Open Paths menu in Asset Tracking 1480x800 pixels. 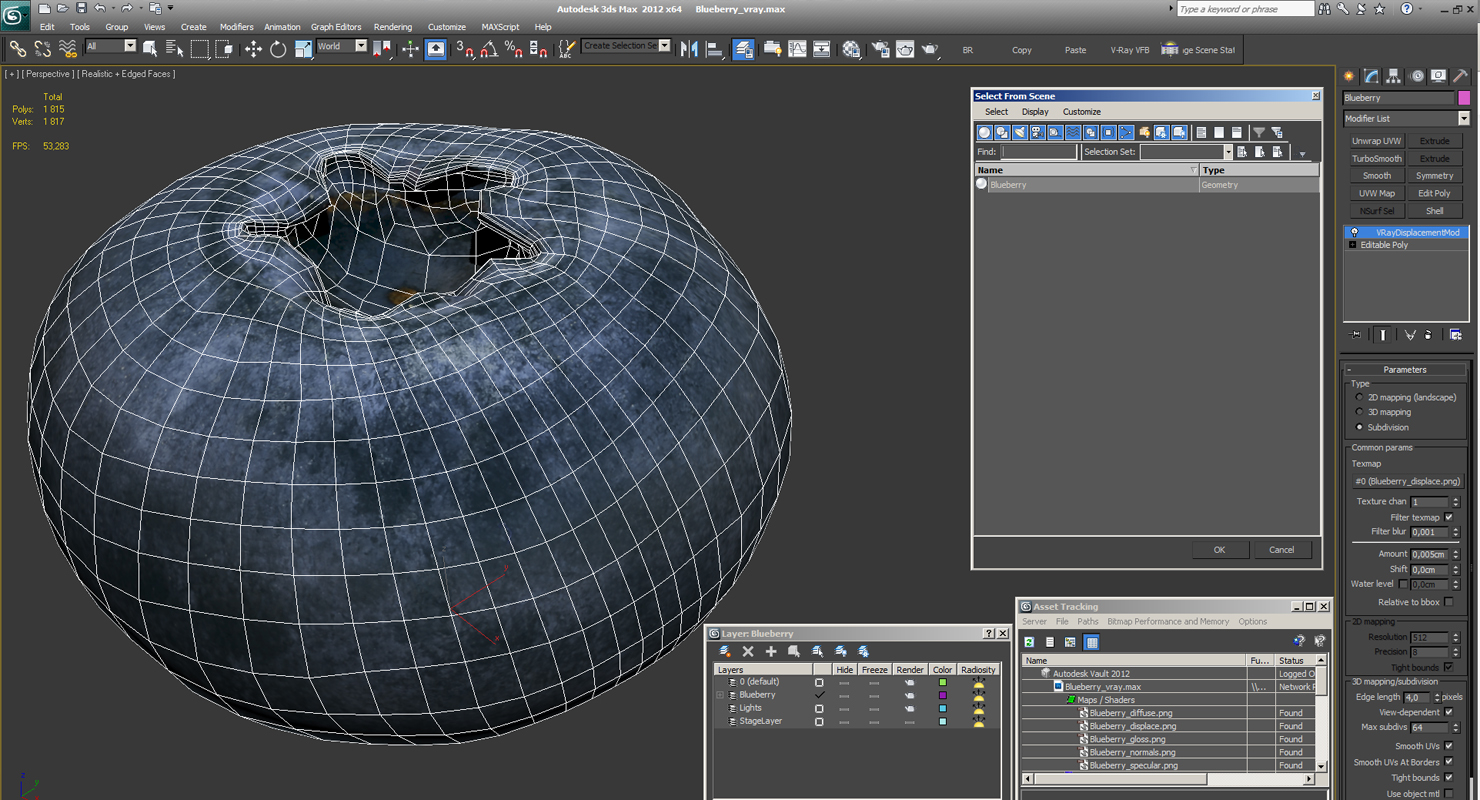[1088, 622]
